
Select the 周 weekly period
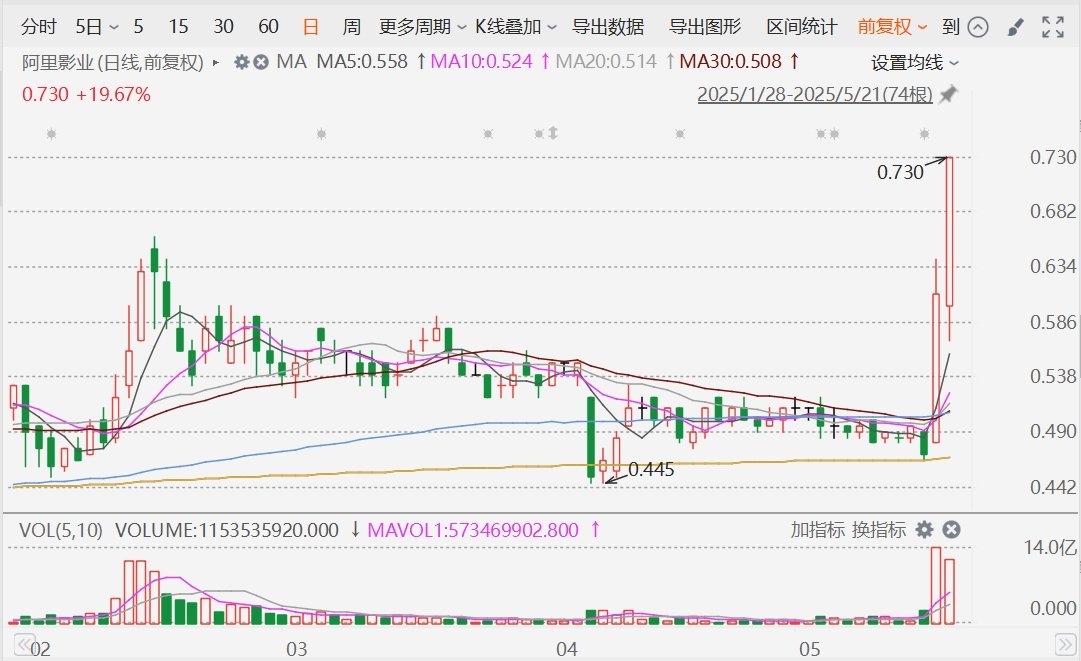coord(352,27)
